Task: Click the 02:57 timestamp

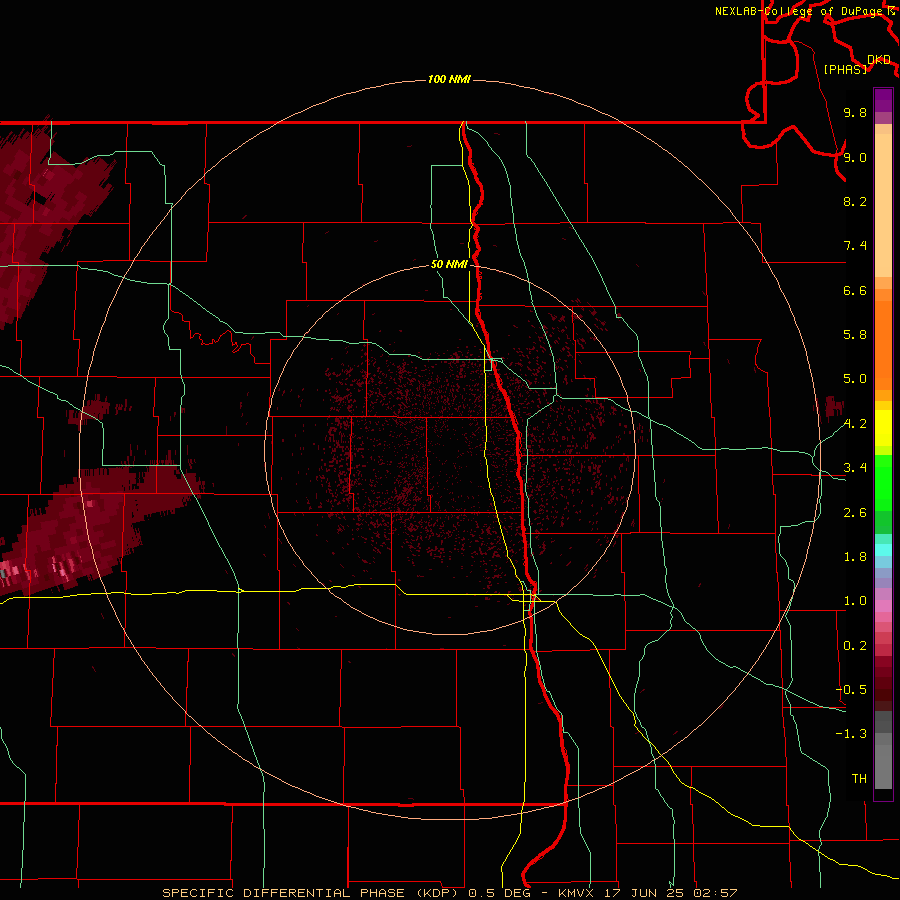Action: (x=715, y=893)
